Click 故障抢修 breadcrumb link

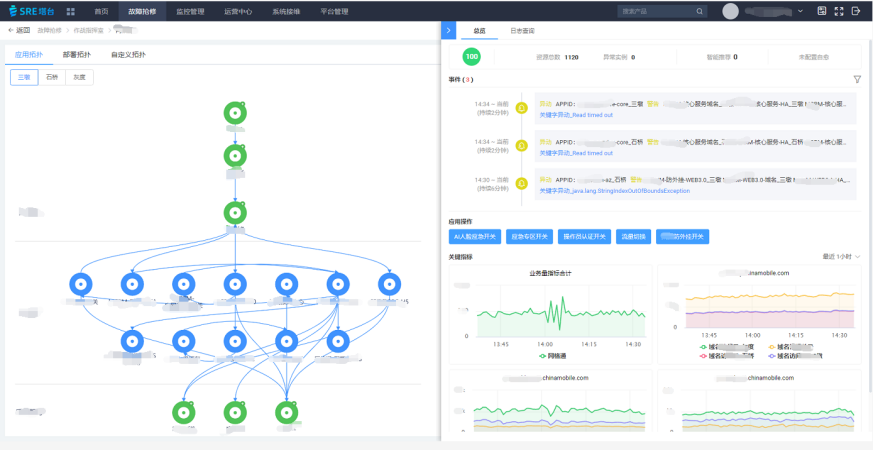50,30
